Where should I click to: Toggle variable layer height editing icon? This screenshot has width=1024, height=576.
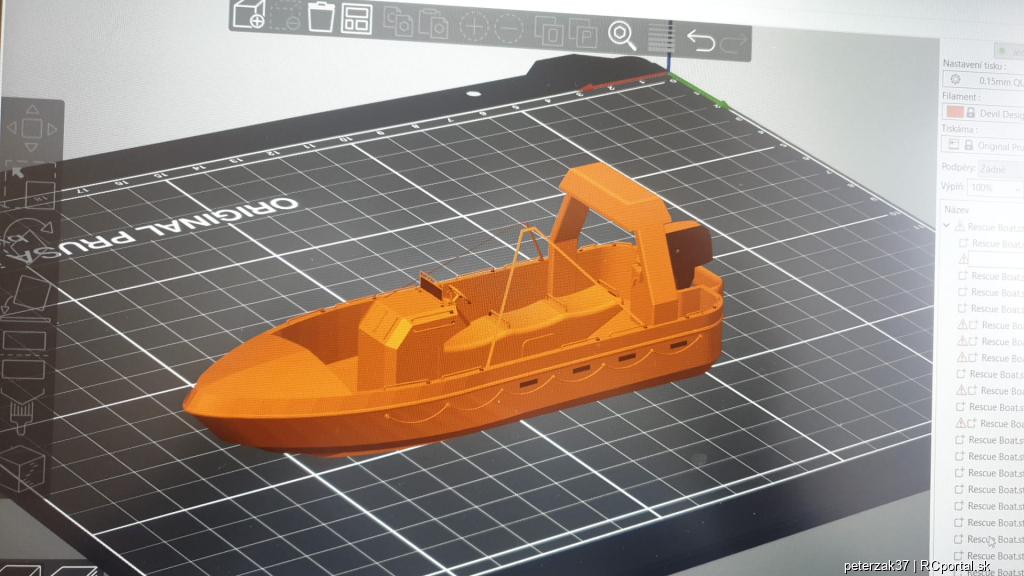click(660, 38)
